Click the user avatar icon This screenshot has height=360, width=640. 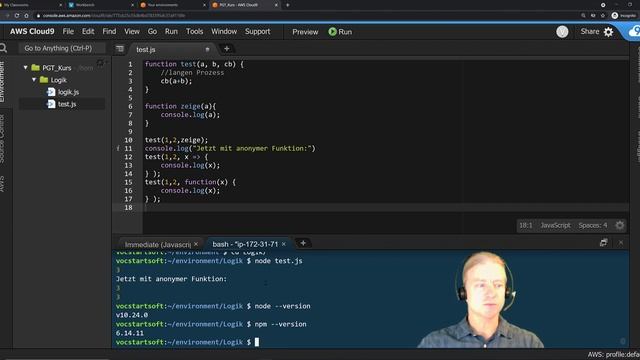[562, 32]
